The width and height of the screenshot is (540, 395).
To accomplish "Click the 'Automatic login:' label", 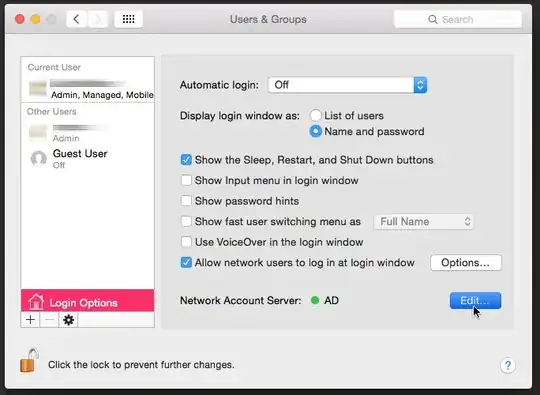I will click(x=219, y=85).
